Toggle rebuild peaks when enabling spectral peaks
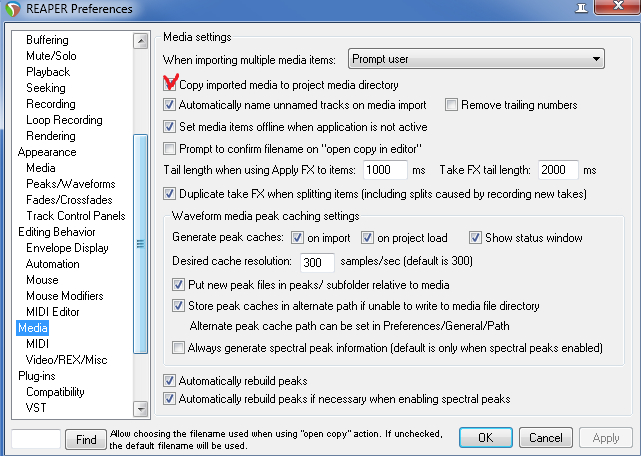Image resolution: width=641 pixels, height=456 pixels. tap(169, 399)
